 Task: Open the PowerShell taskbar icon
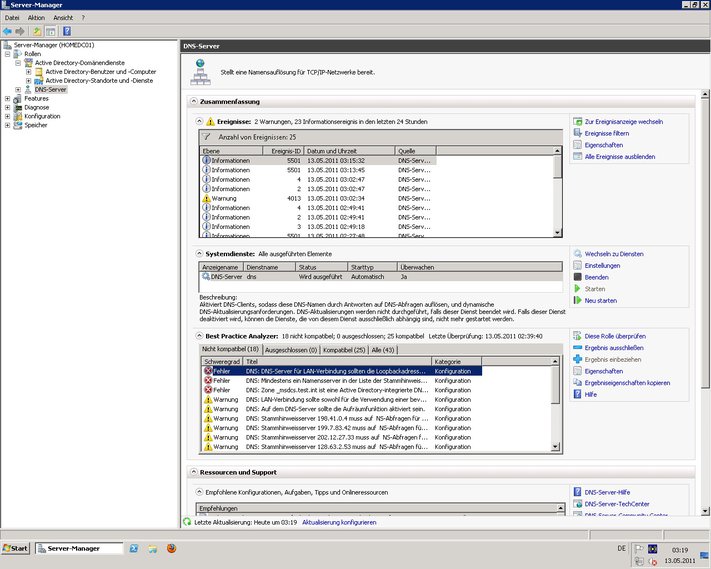[134, 549]
